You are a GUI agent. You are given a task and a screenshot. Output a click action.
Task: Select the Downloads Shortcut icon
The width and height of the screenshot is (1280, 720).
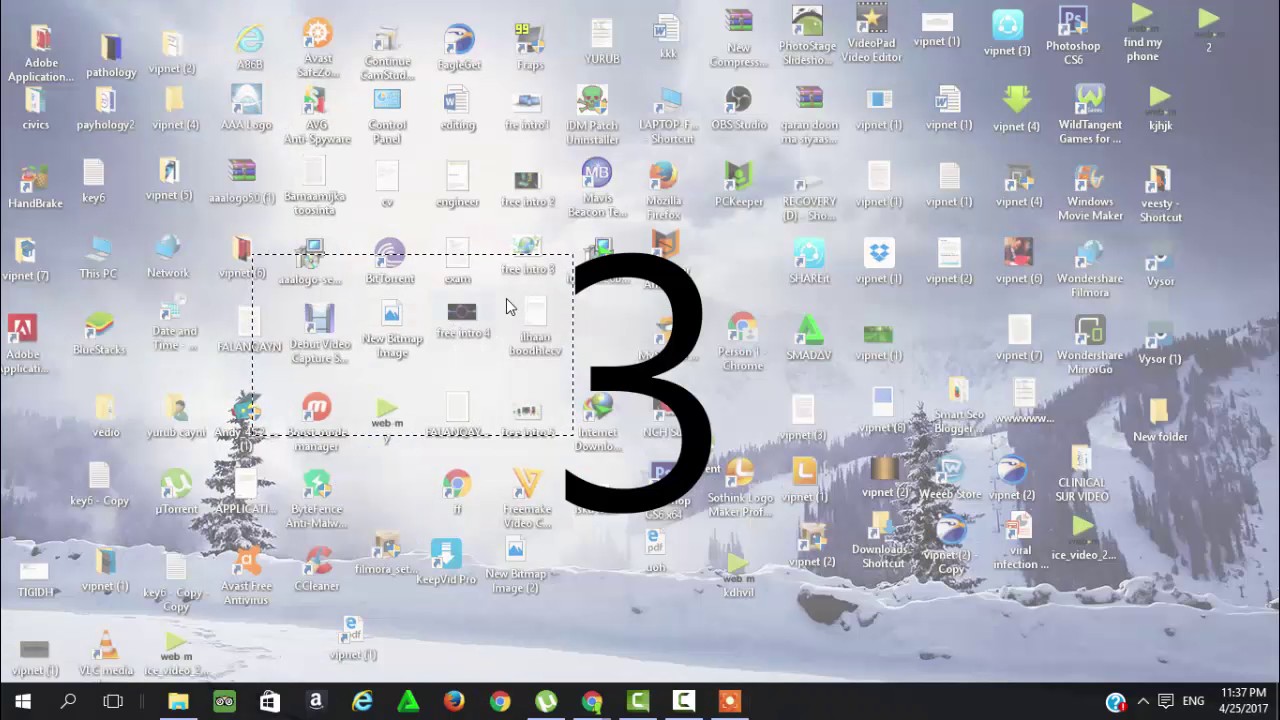(x=883, y=541)
